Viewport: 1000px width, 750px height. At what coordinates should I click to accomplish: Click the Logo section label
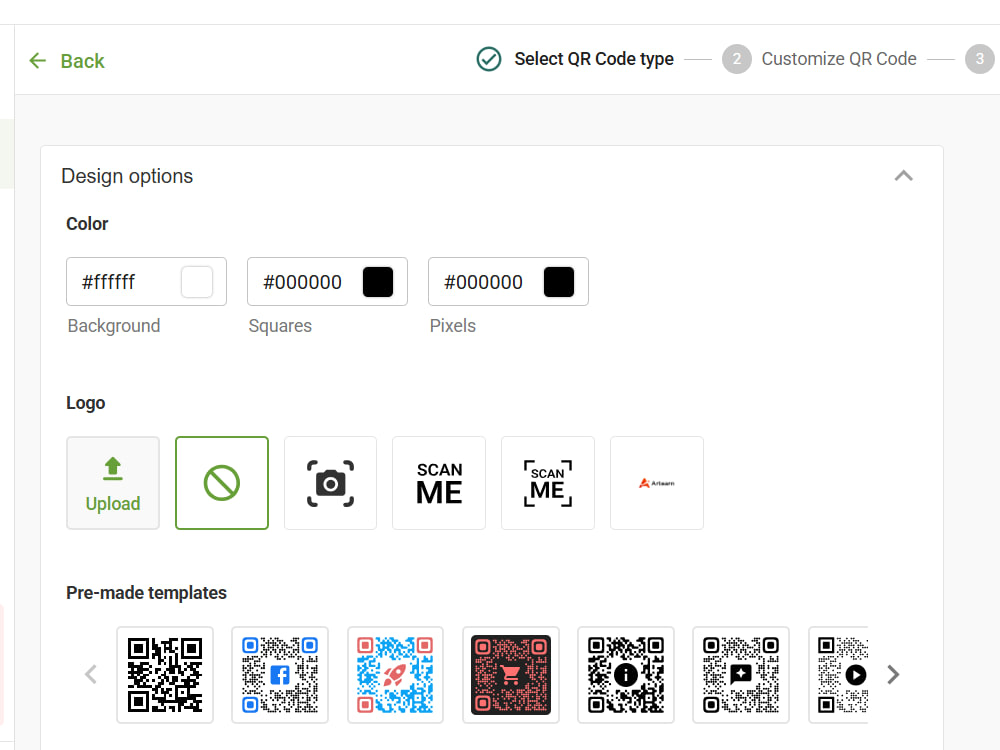click(85, 403)
